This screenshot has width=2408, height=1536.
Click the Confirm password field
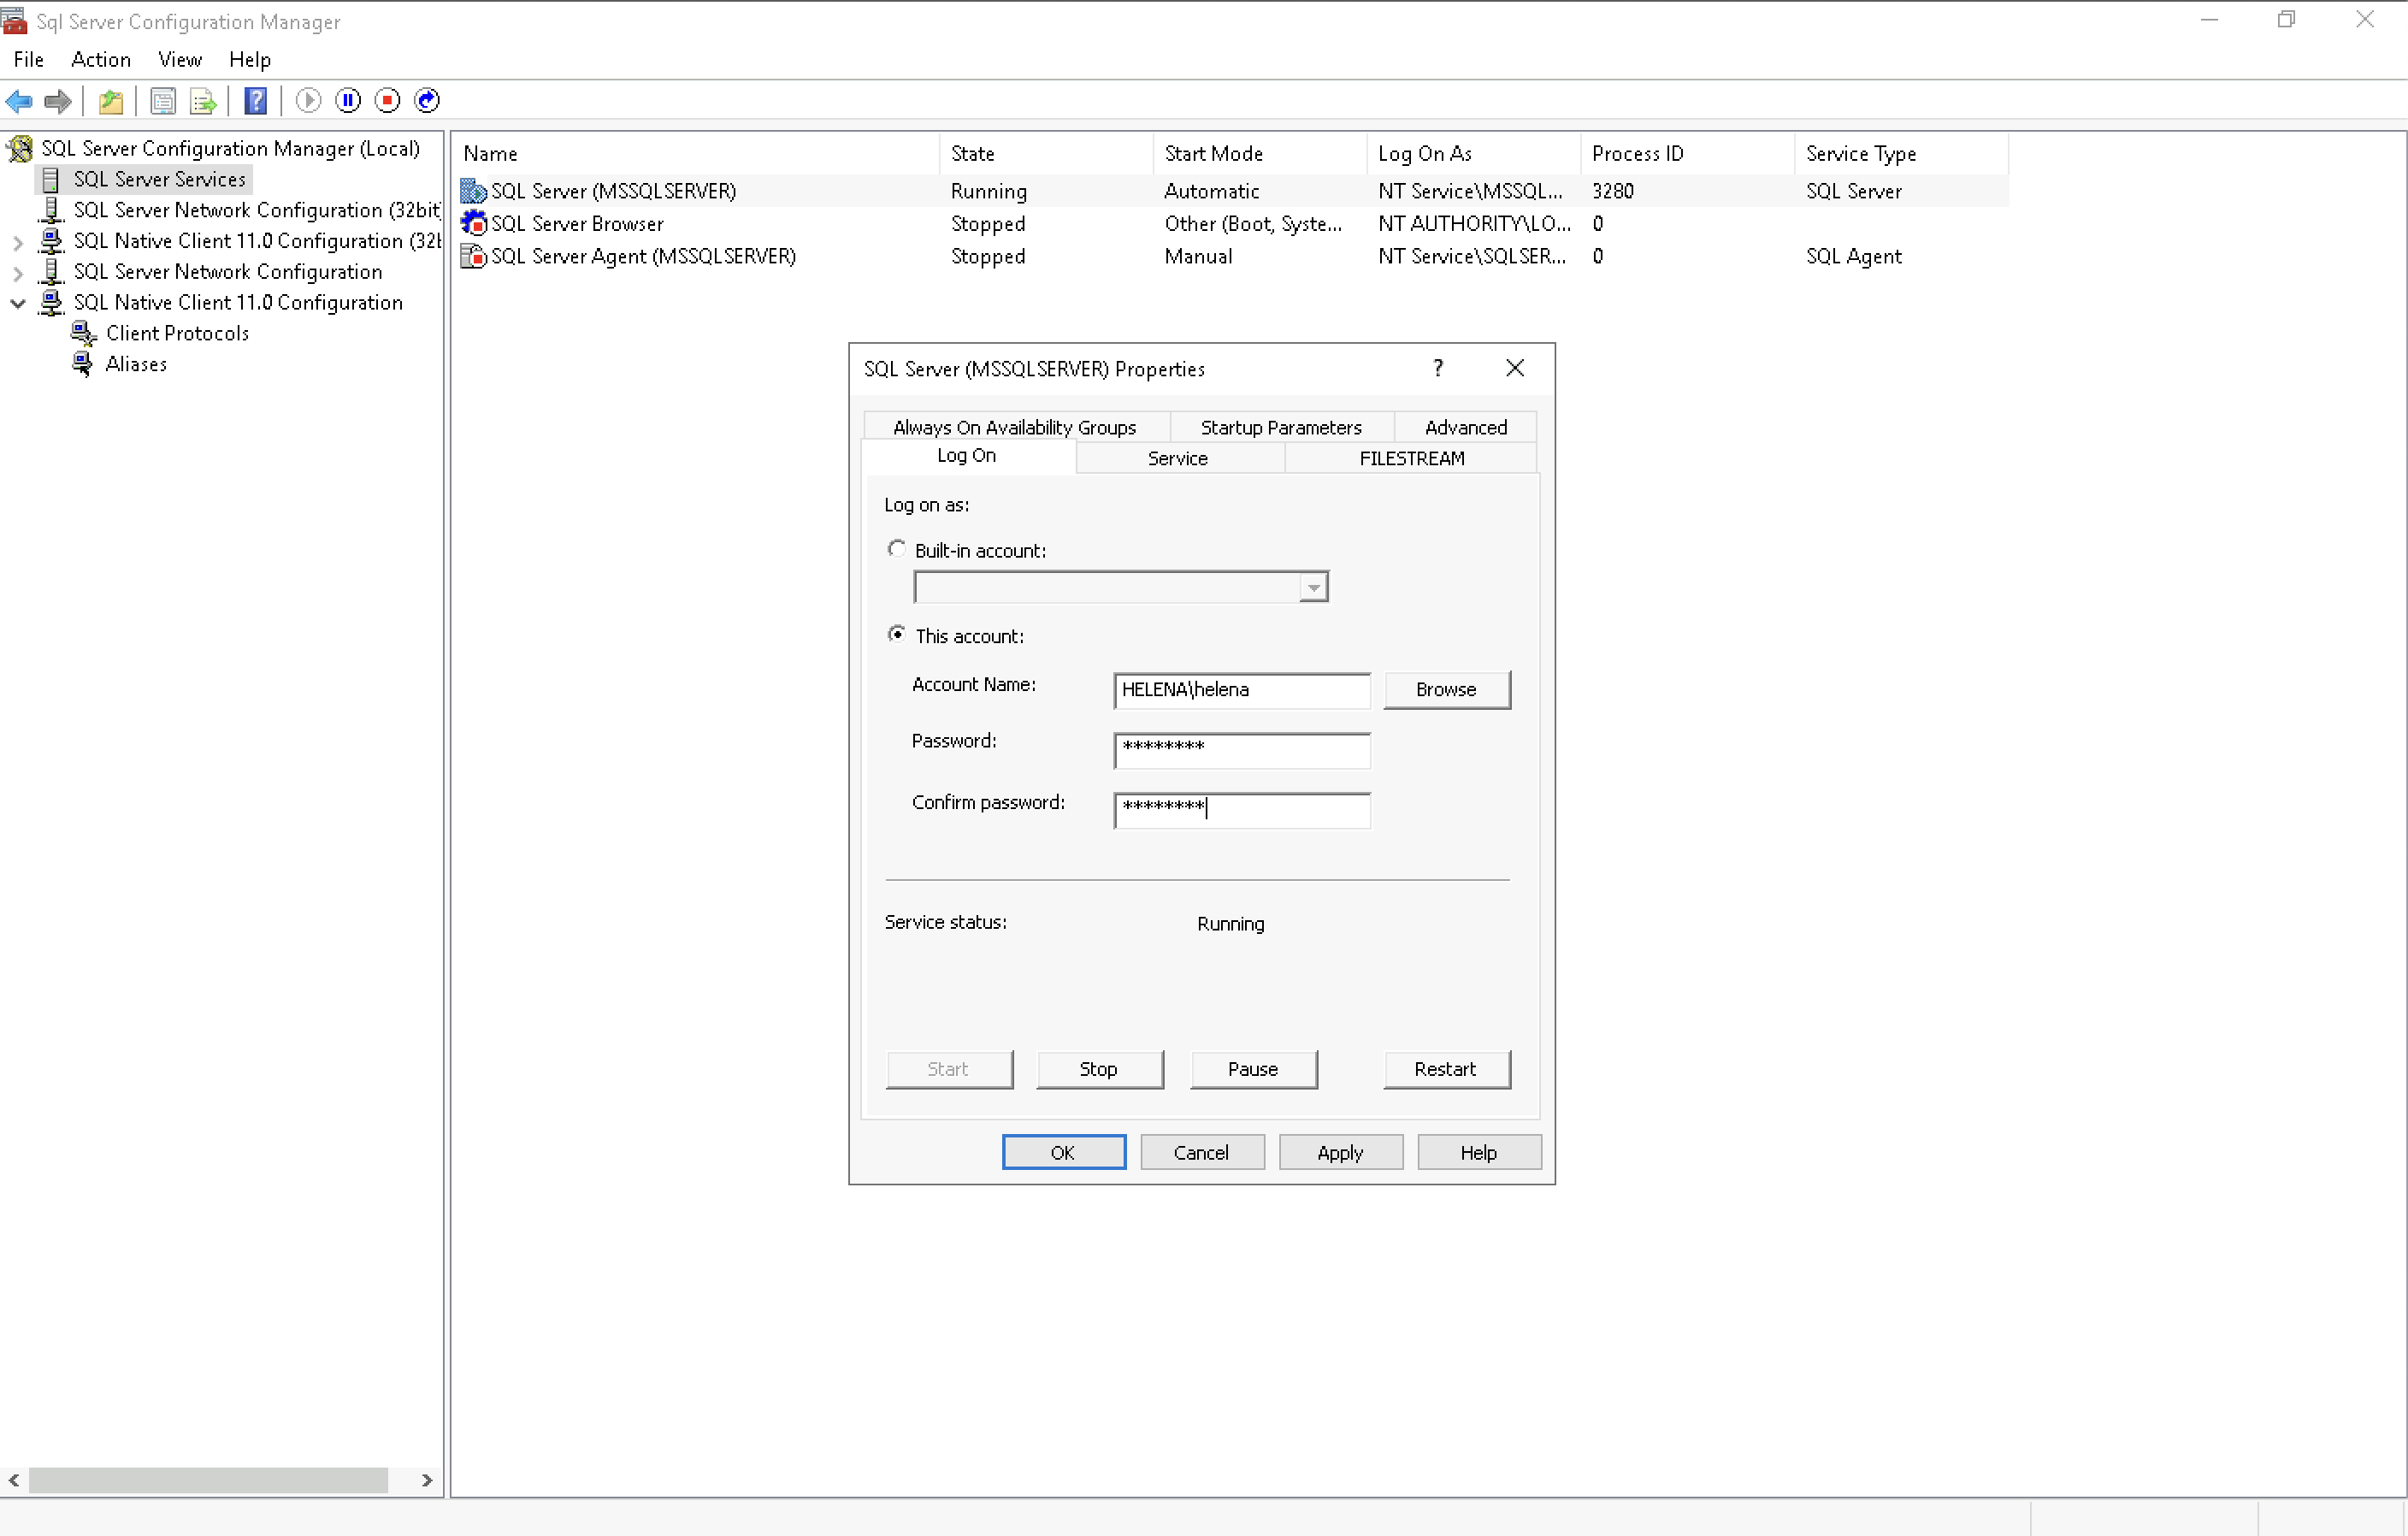[1241, 809]
